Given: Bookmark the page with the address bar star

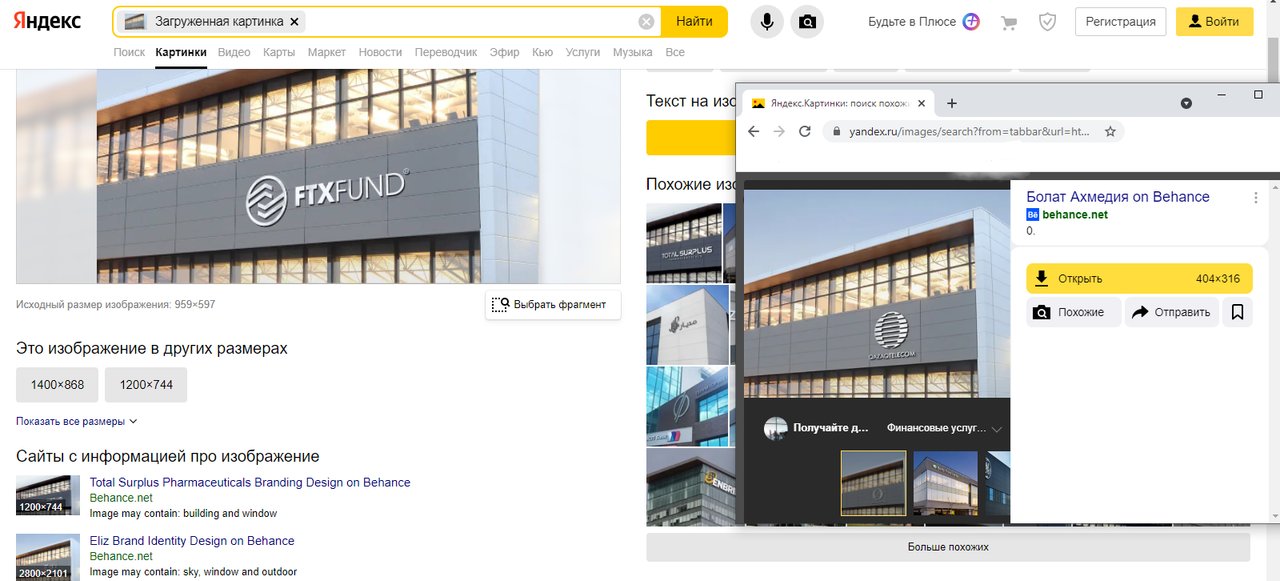Looking at the screenshot, I should (1110, 131).
